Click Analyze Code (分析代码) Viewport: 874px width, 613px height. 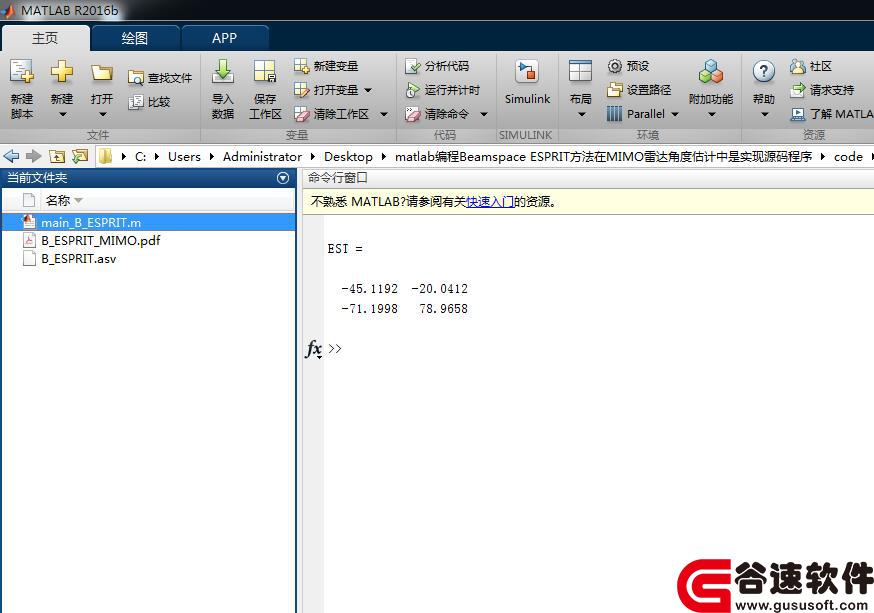click(437, 66)
